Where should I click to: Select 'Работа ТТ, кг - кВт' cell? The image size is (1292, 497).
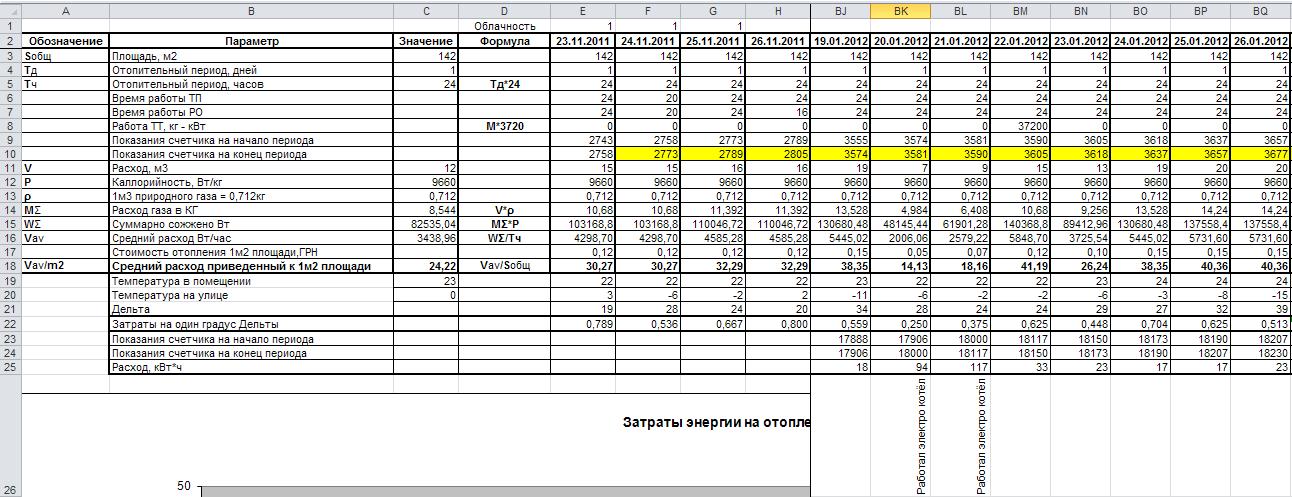(x=251, y=127)
